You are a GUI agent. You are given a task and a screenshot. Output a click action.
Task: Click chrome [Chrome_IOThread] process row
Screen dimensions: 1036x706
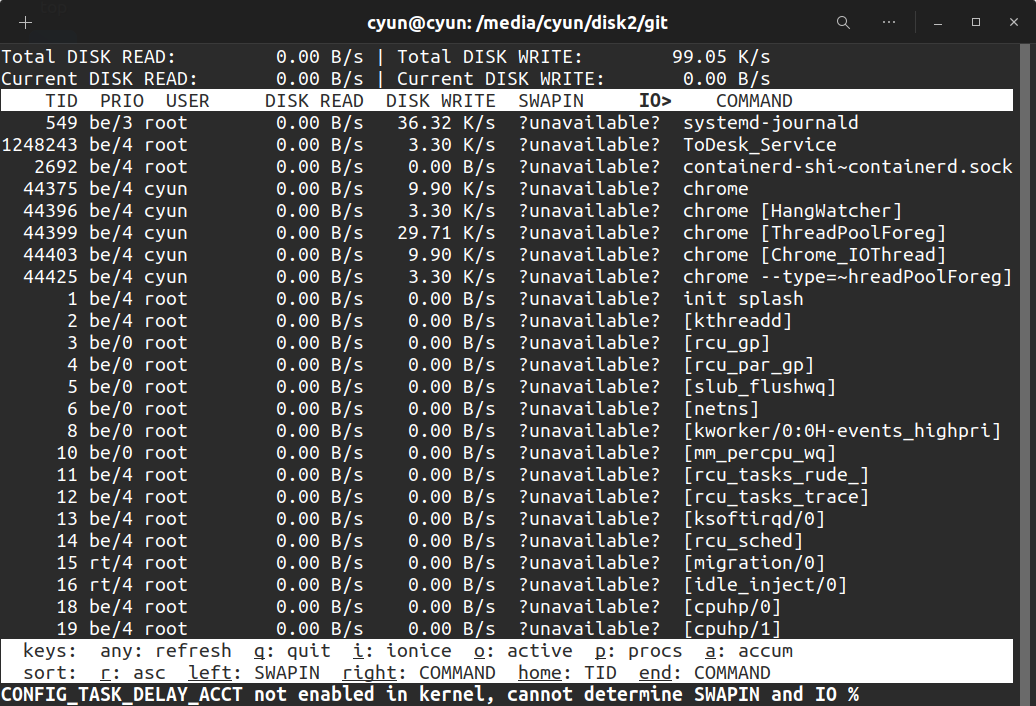[507, 255]
